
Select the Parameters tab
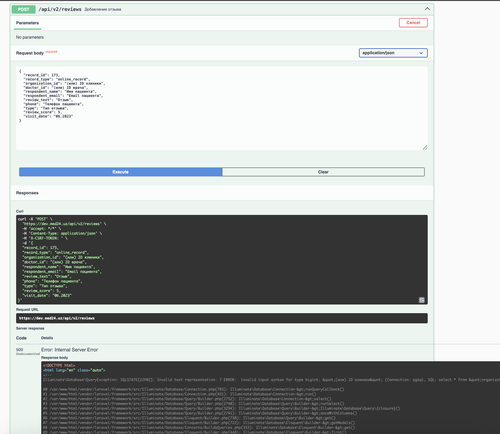pos(27,23)
